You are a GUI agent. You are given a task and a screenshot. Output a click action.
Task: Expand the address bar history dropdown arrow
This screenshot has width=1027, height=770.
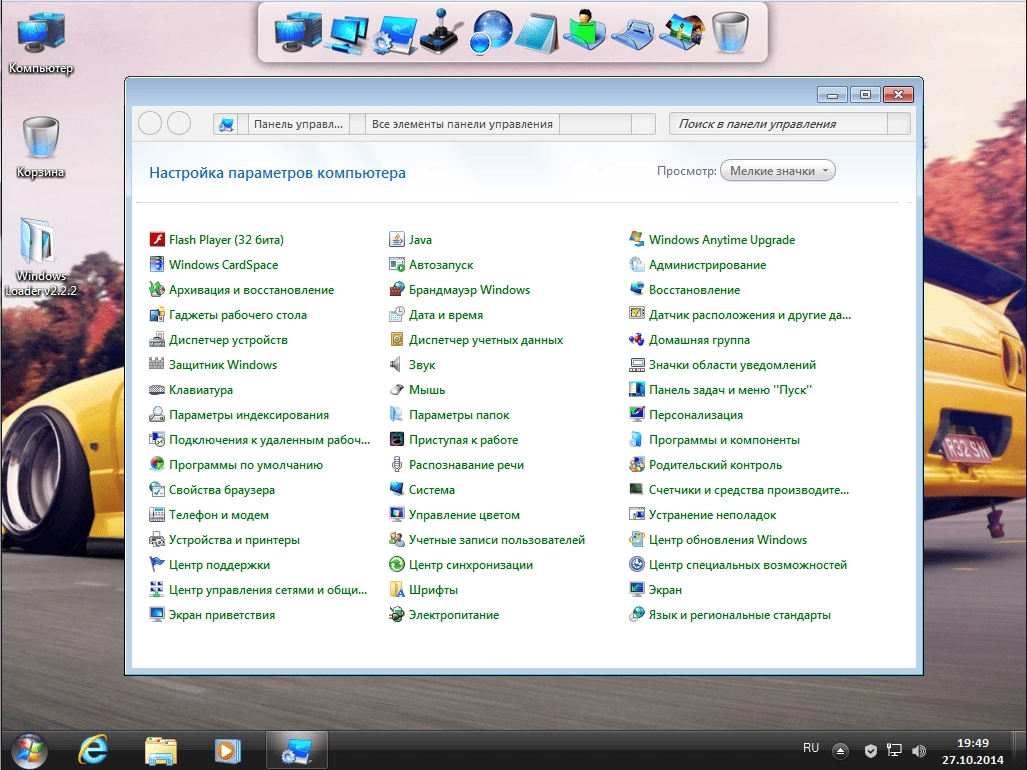coord(643,124)
